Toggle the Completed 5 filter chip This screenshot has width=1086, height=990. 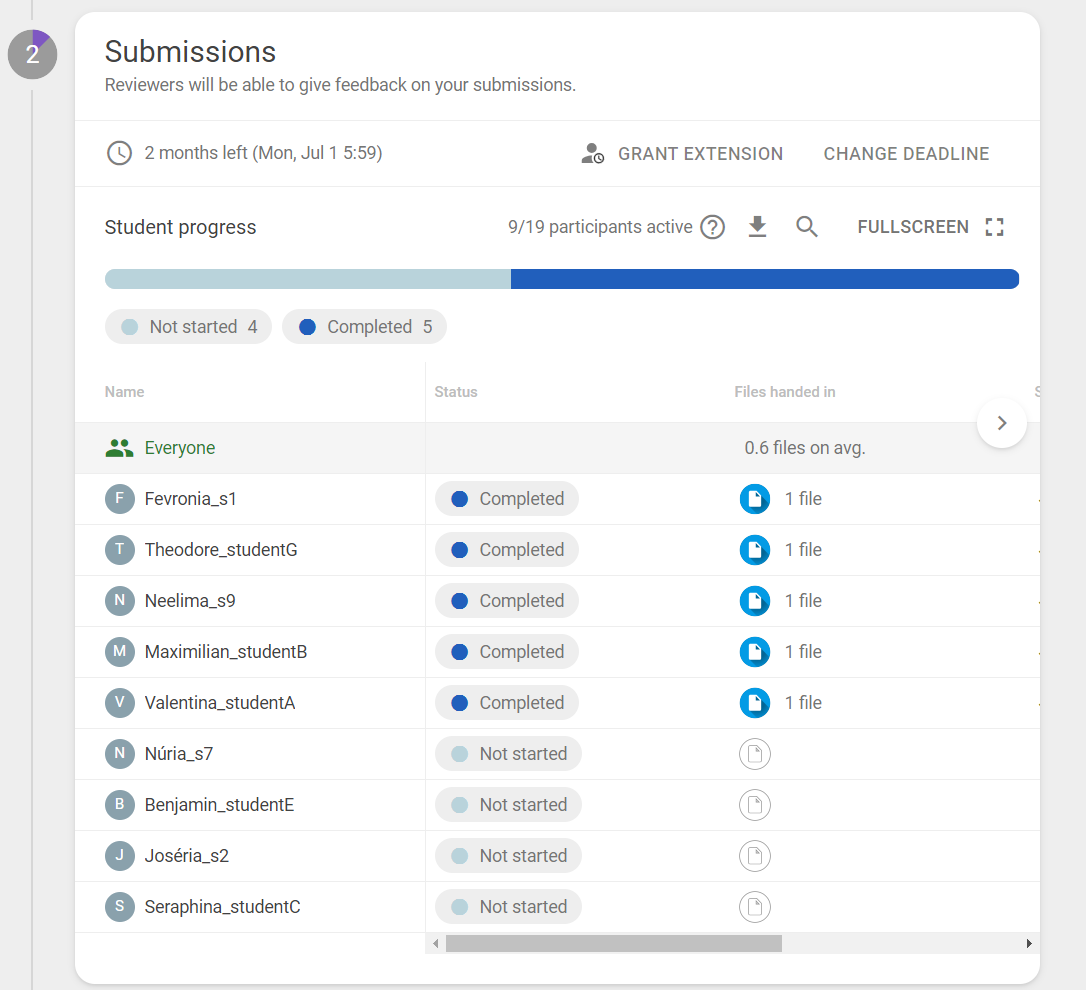364,327
